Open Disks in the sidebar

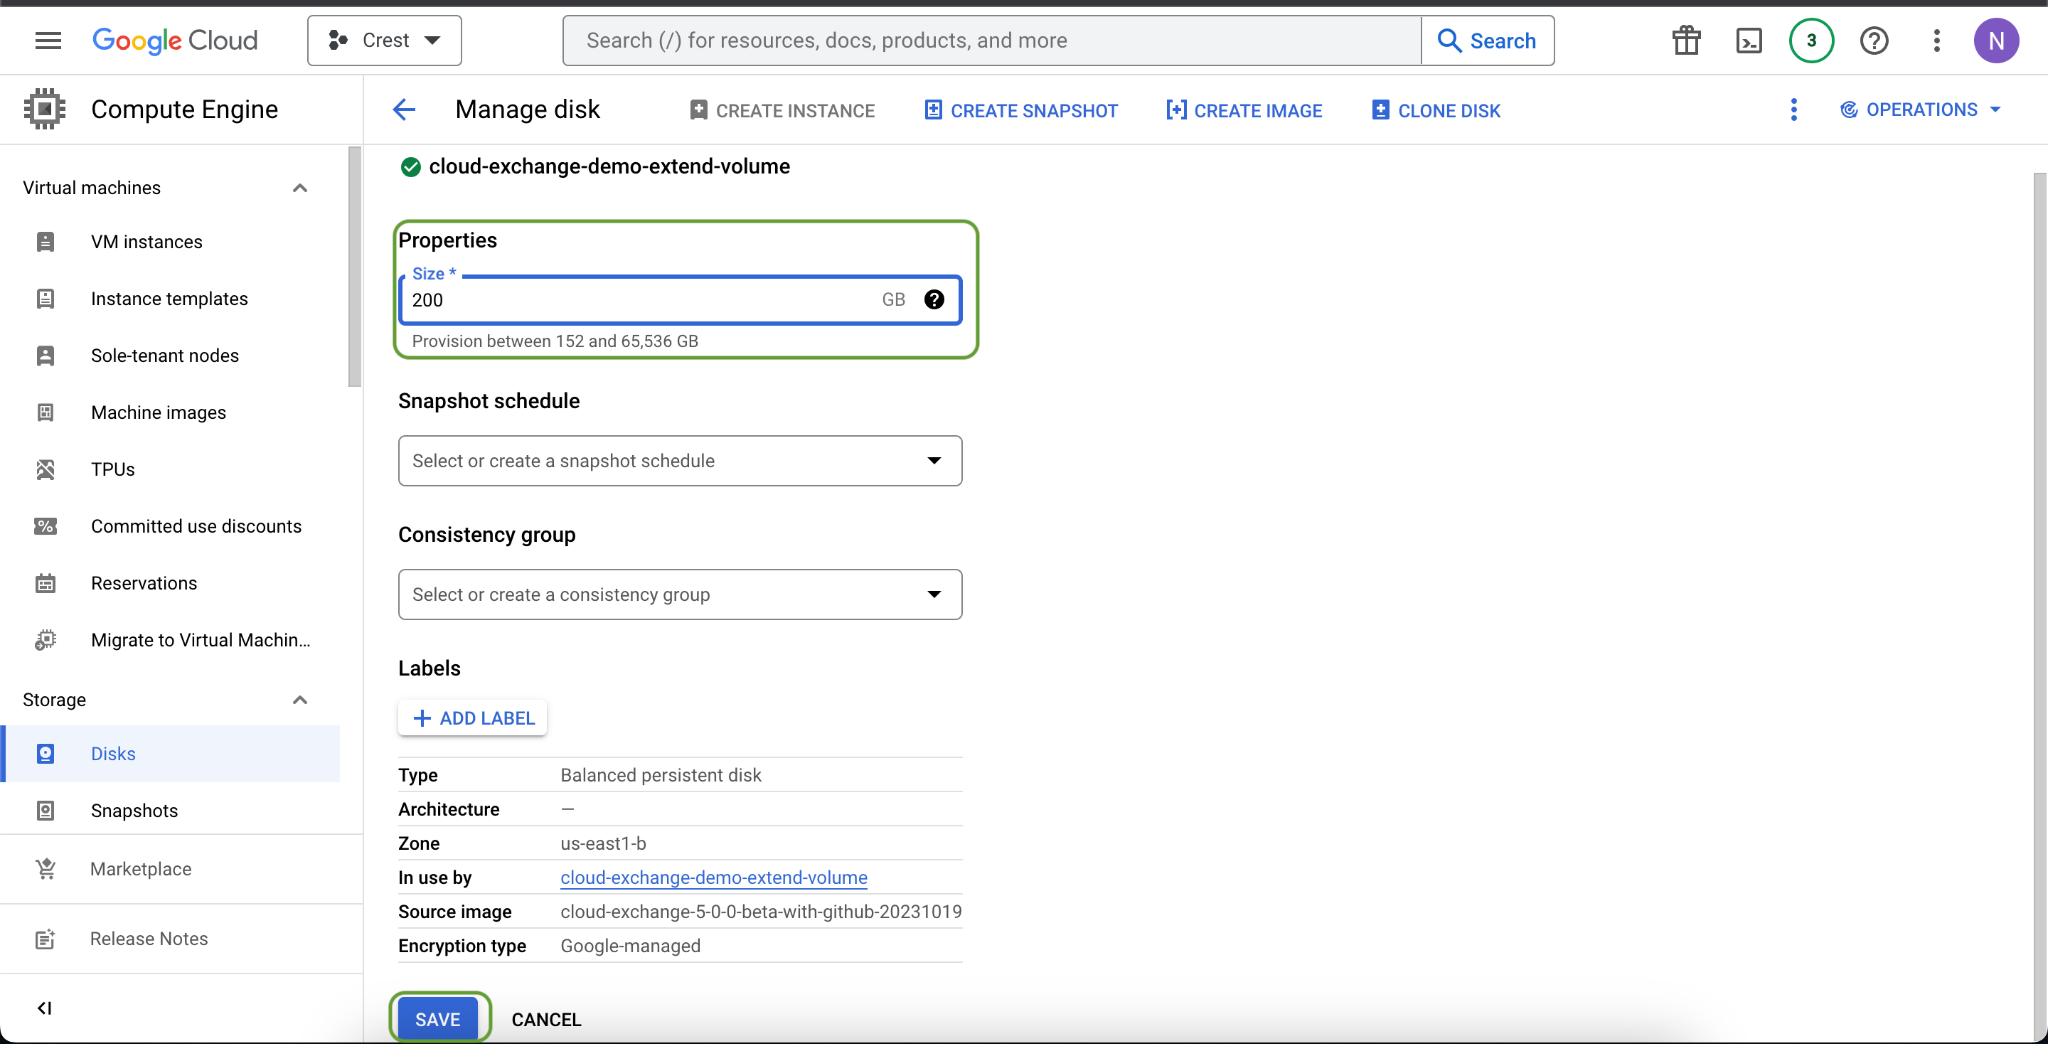(x=170, y=754)
